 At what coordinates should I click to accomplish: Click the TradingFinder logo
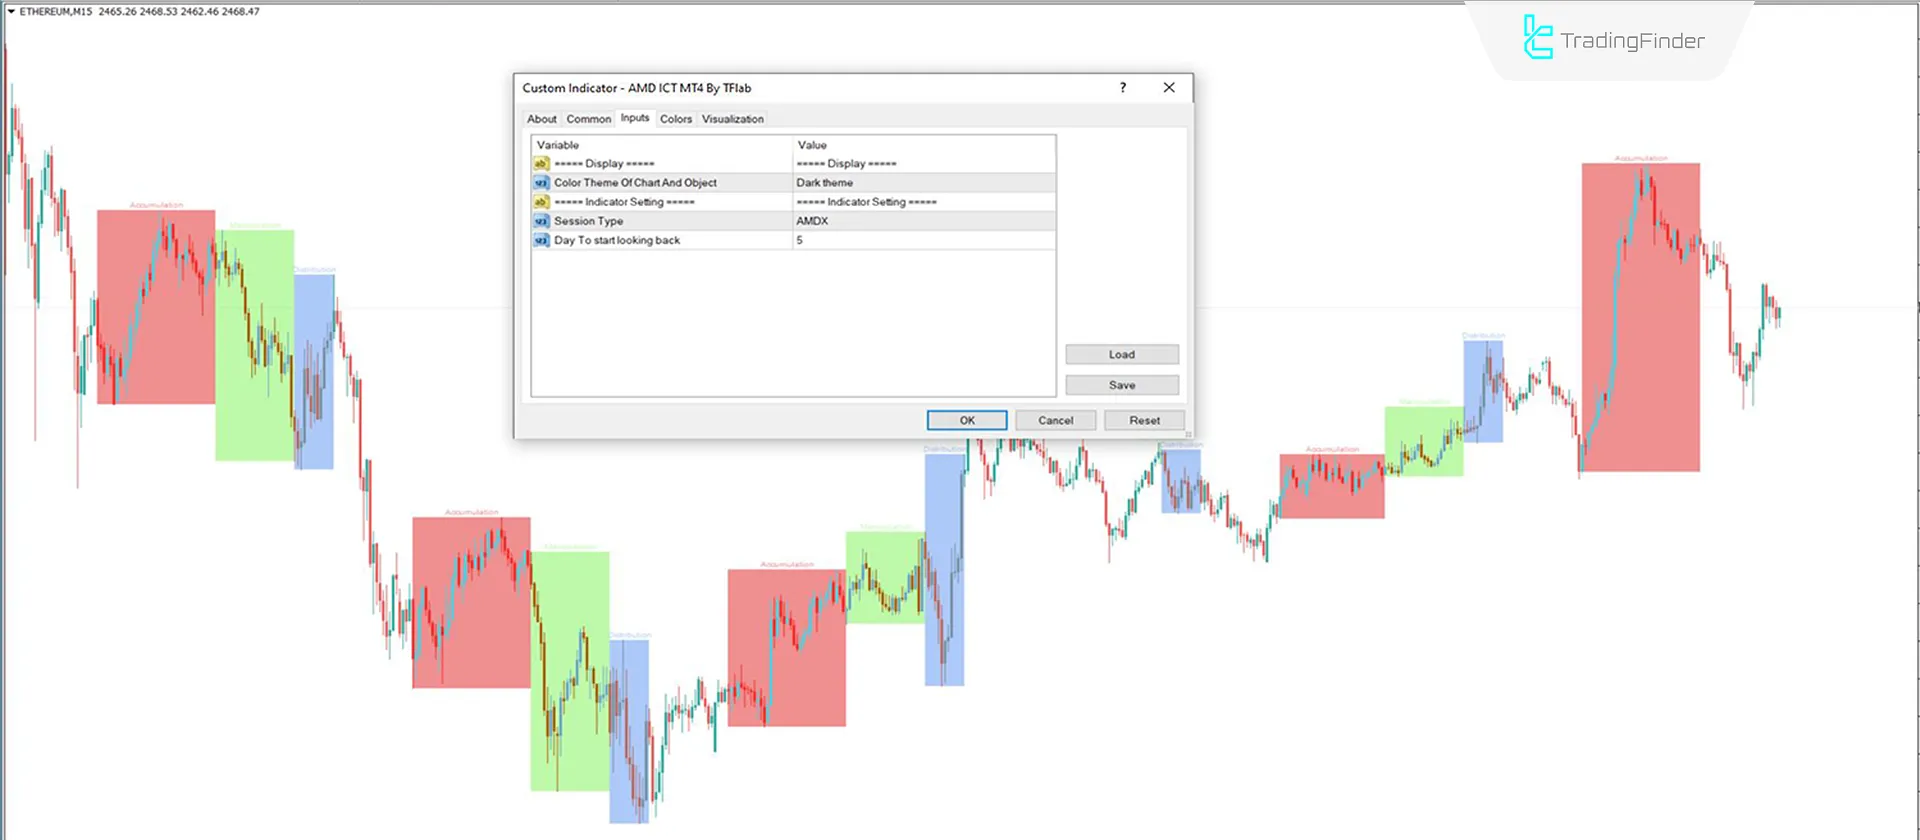point(1613,39)
